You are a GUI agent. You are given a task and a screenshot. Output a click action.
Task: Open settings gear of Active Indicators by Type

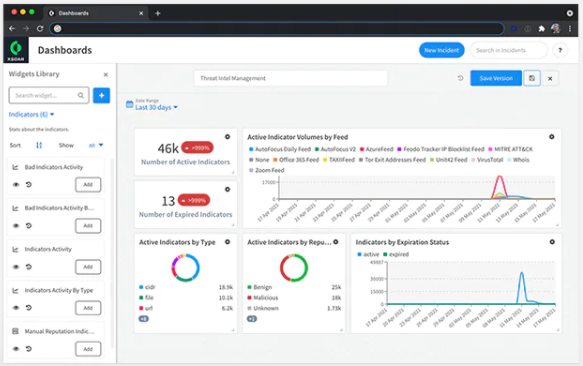pyautogui.click(x=228, y=242)
